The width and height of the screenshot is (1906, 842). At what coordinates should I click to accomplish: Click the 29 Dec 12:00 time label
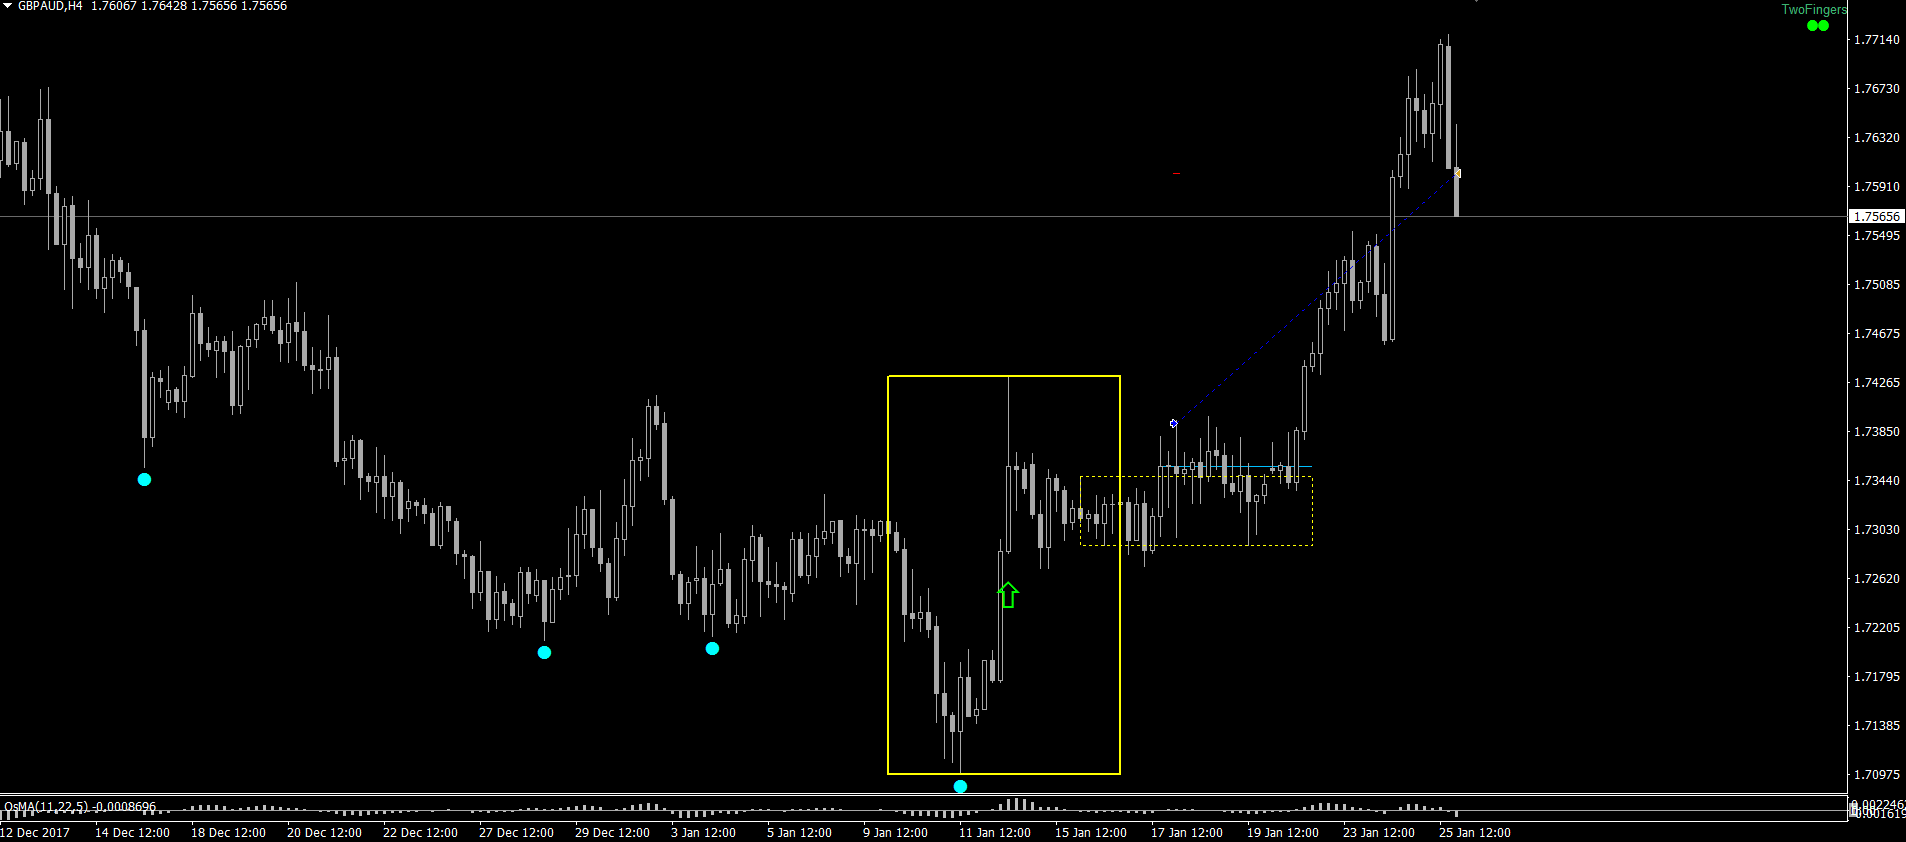[612, 833]
